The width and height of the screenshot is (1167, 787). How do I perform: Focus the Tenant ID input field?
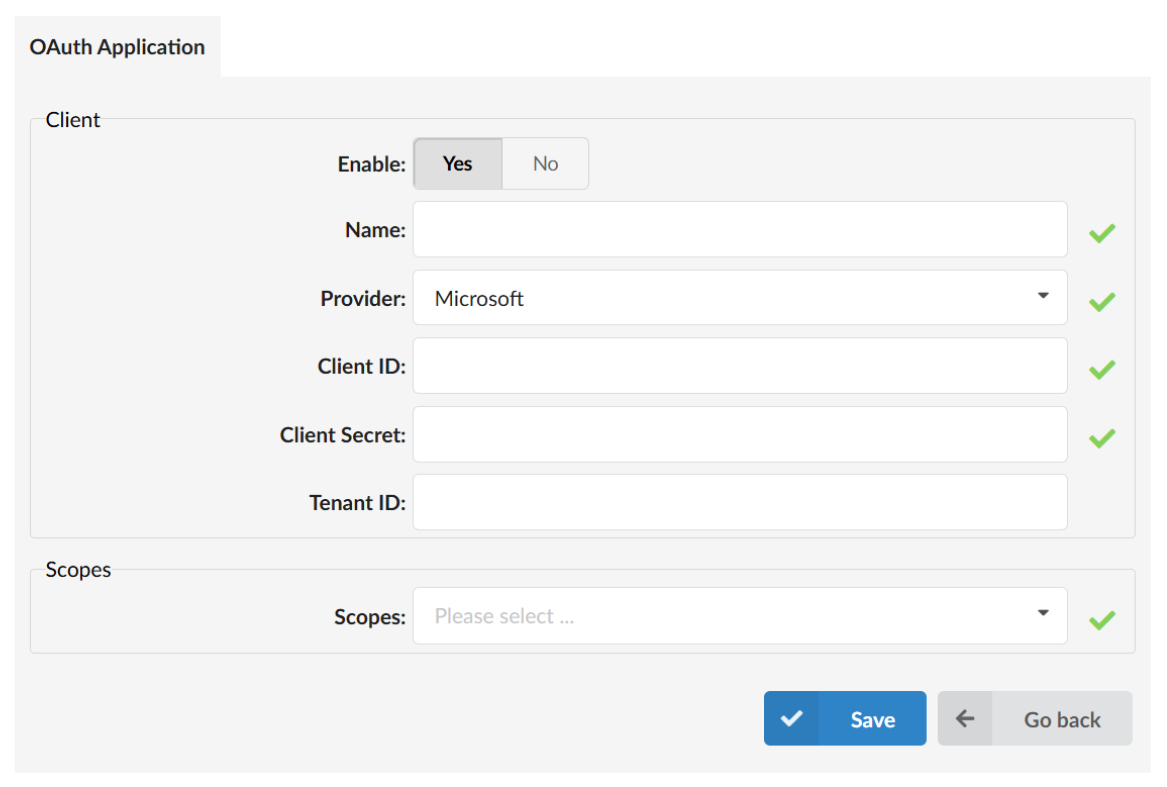(x=740, y=503)
